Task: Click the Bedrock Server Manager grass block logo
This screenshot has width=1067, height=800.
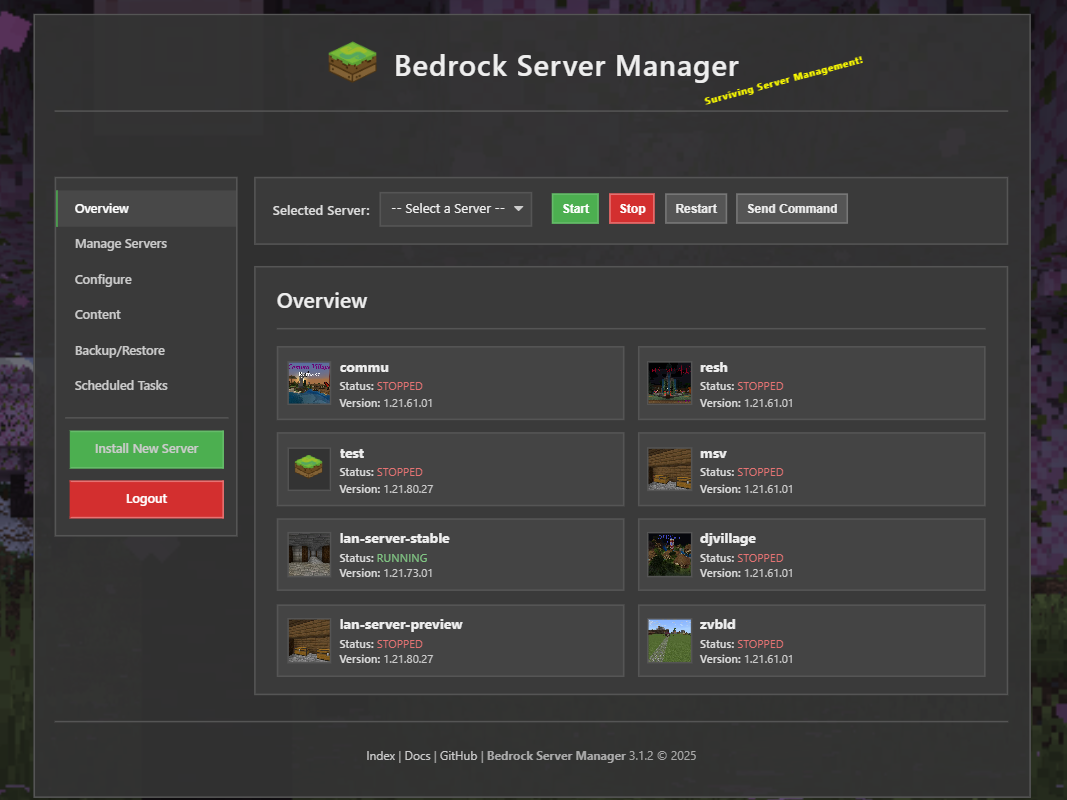Action: coord(352,62)
